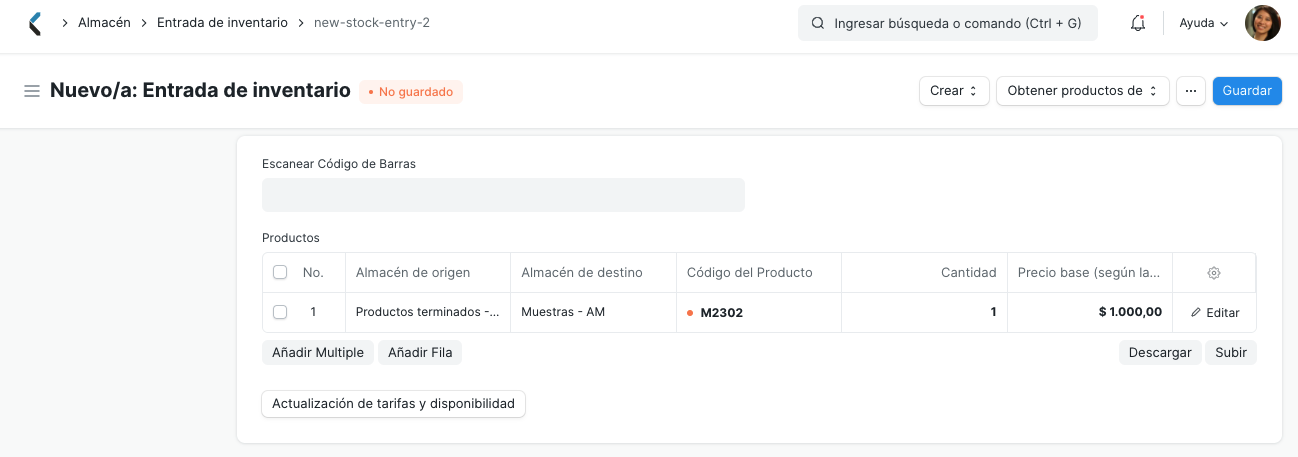Toggle the select-all checkbox in Productos header
The height and width of the screenshot is (457, 1298).
tap(280, 272)
